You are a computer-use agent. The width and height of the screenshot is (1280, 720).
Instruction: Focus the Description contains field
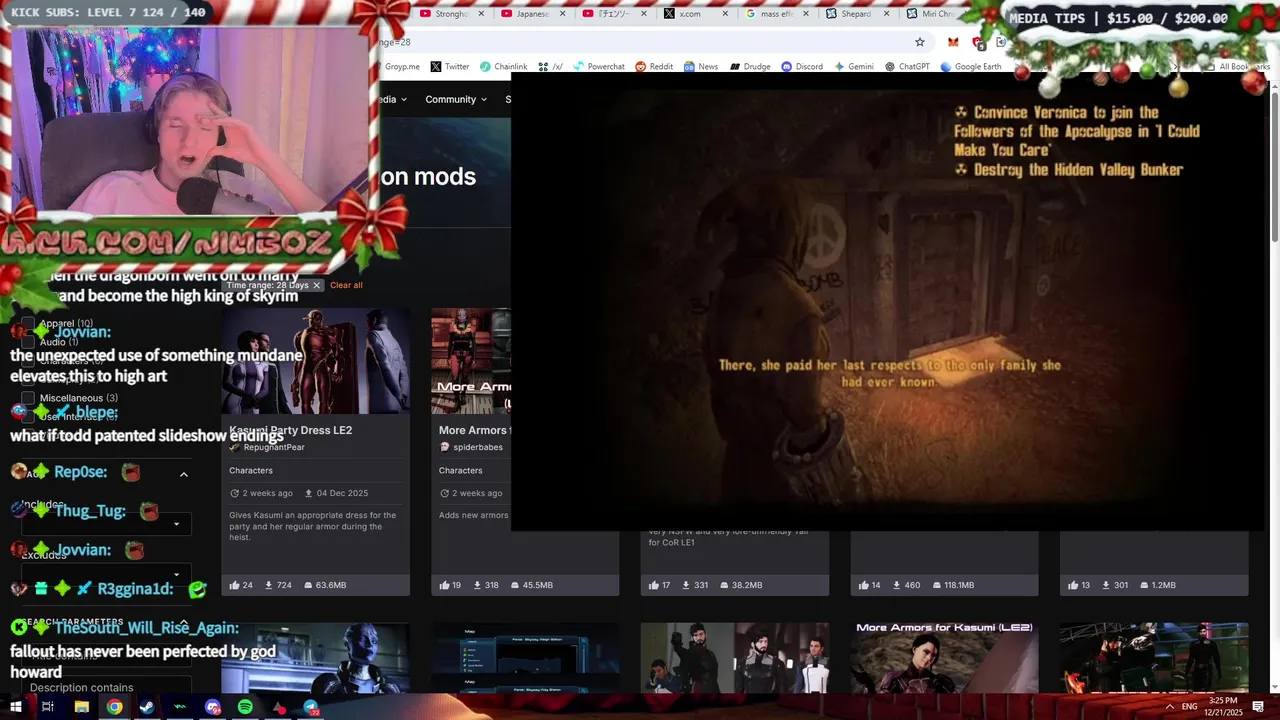click(105, 688)
